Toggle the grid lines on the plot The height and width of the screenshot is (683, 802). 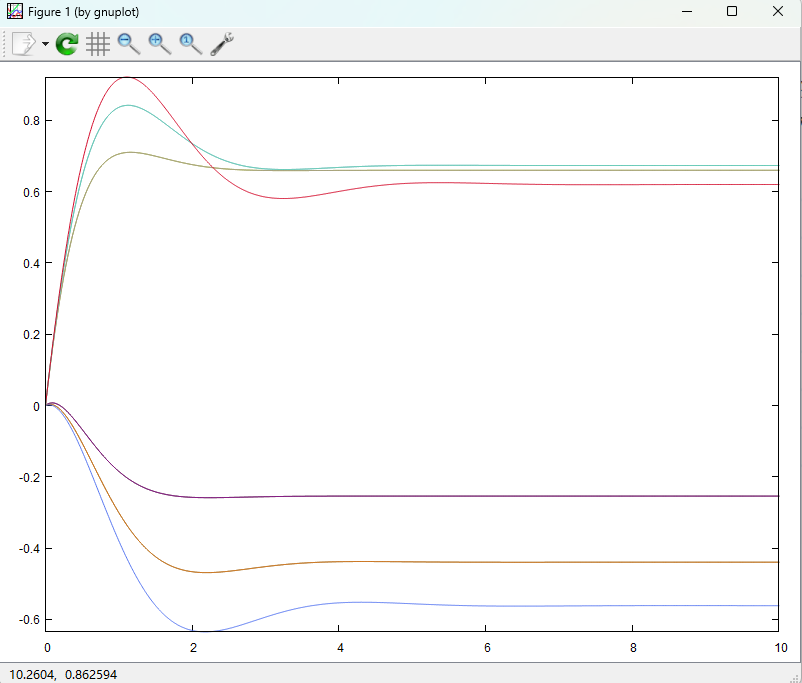click(x=98, y=44)
